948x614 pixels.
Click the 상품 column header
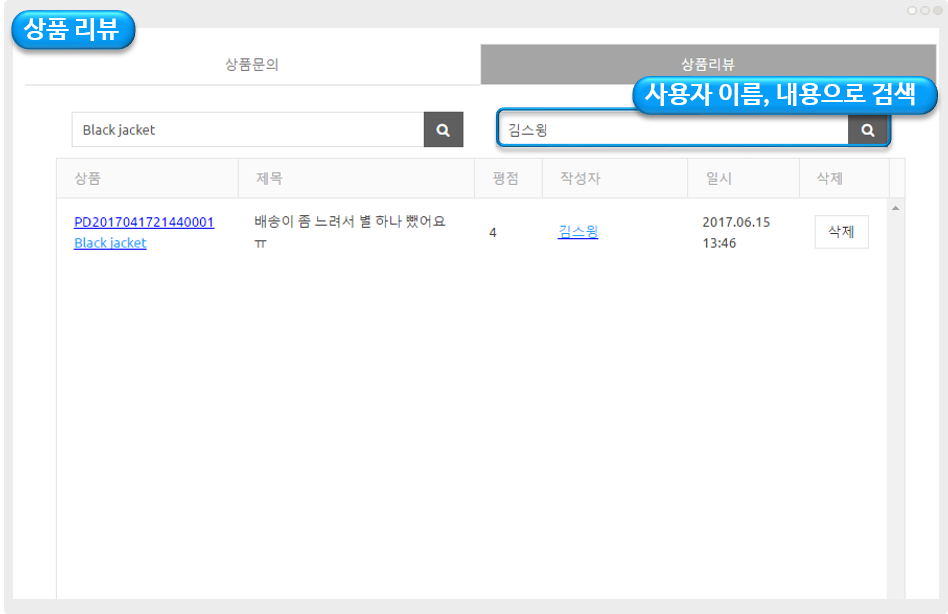87,179
